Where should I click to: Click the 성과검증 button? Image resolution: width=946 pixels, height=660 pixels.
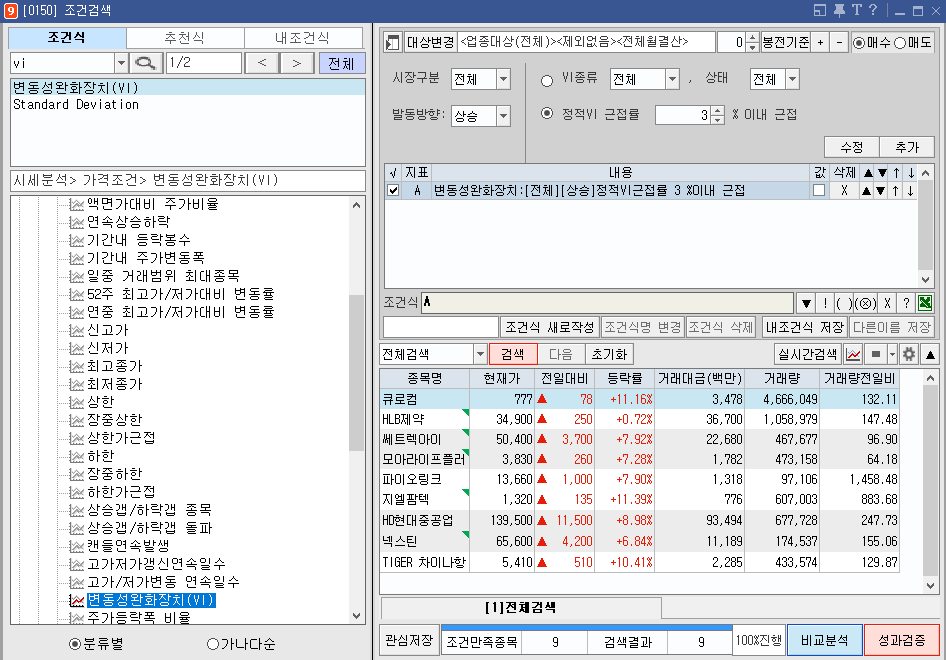902,641
